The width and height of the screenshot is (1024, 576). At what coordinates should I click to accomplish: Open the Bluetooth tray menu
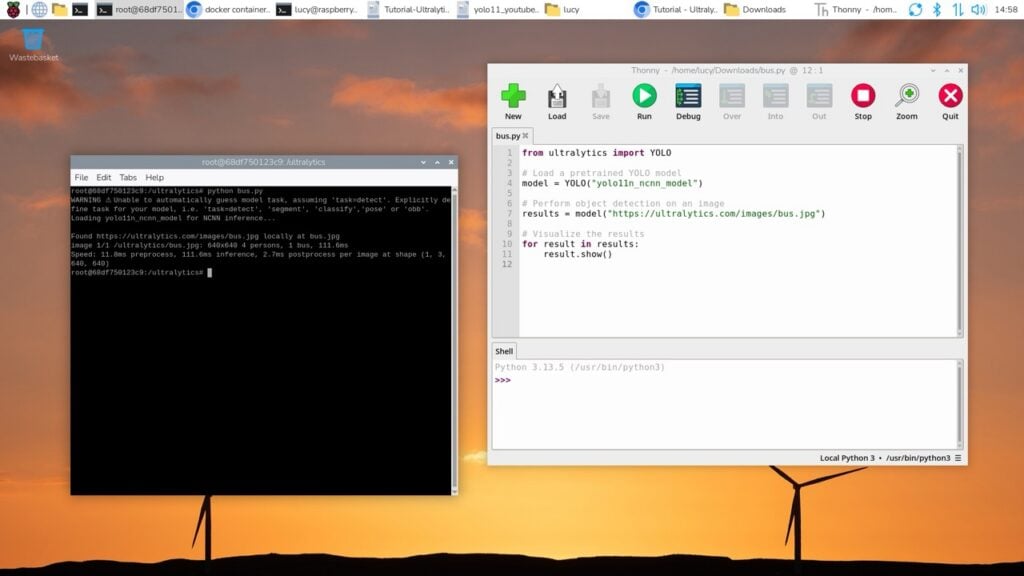coord(937,9)
